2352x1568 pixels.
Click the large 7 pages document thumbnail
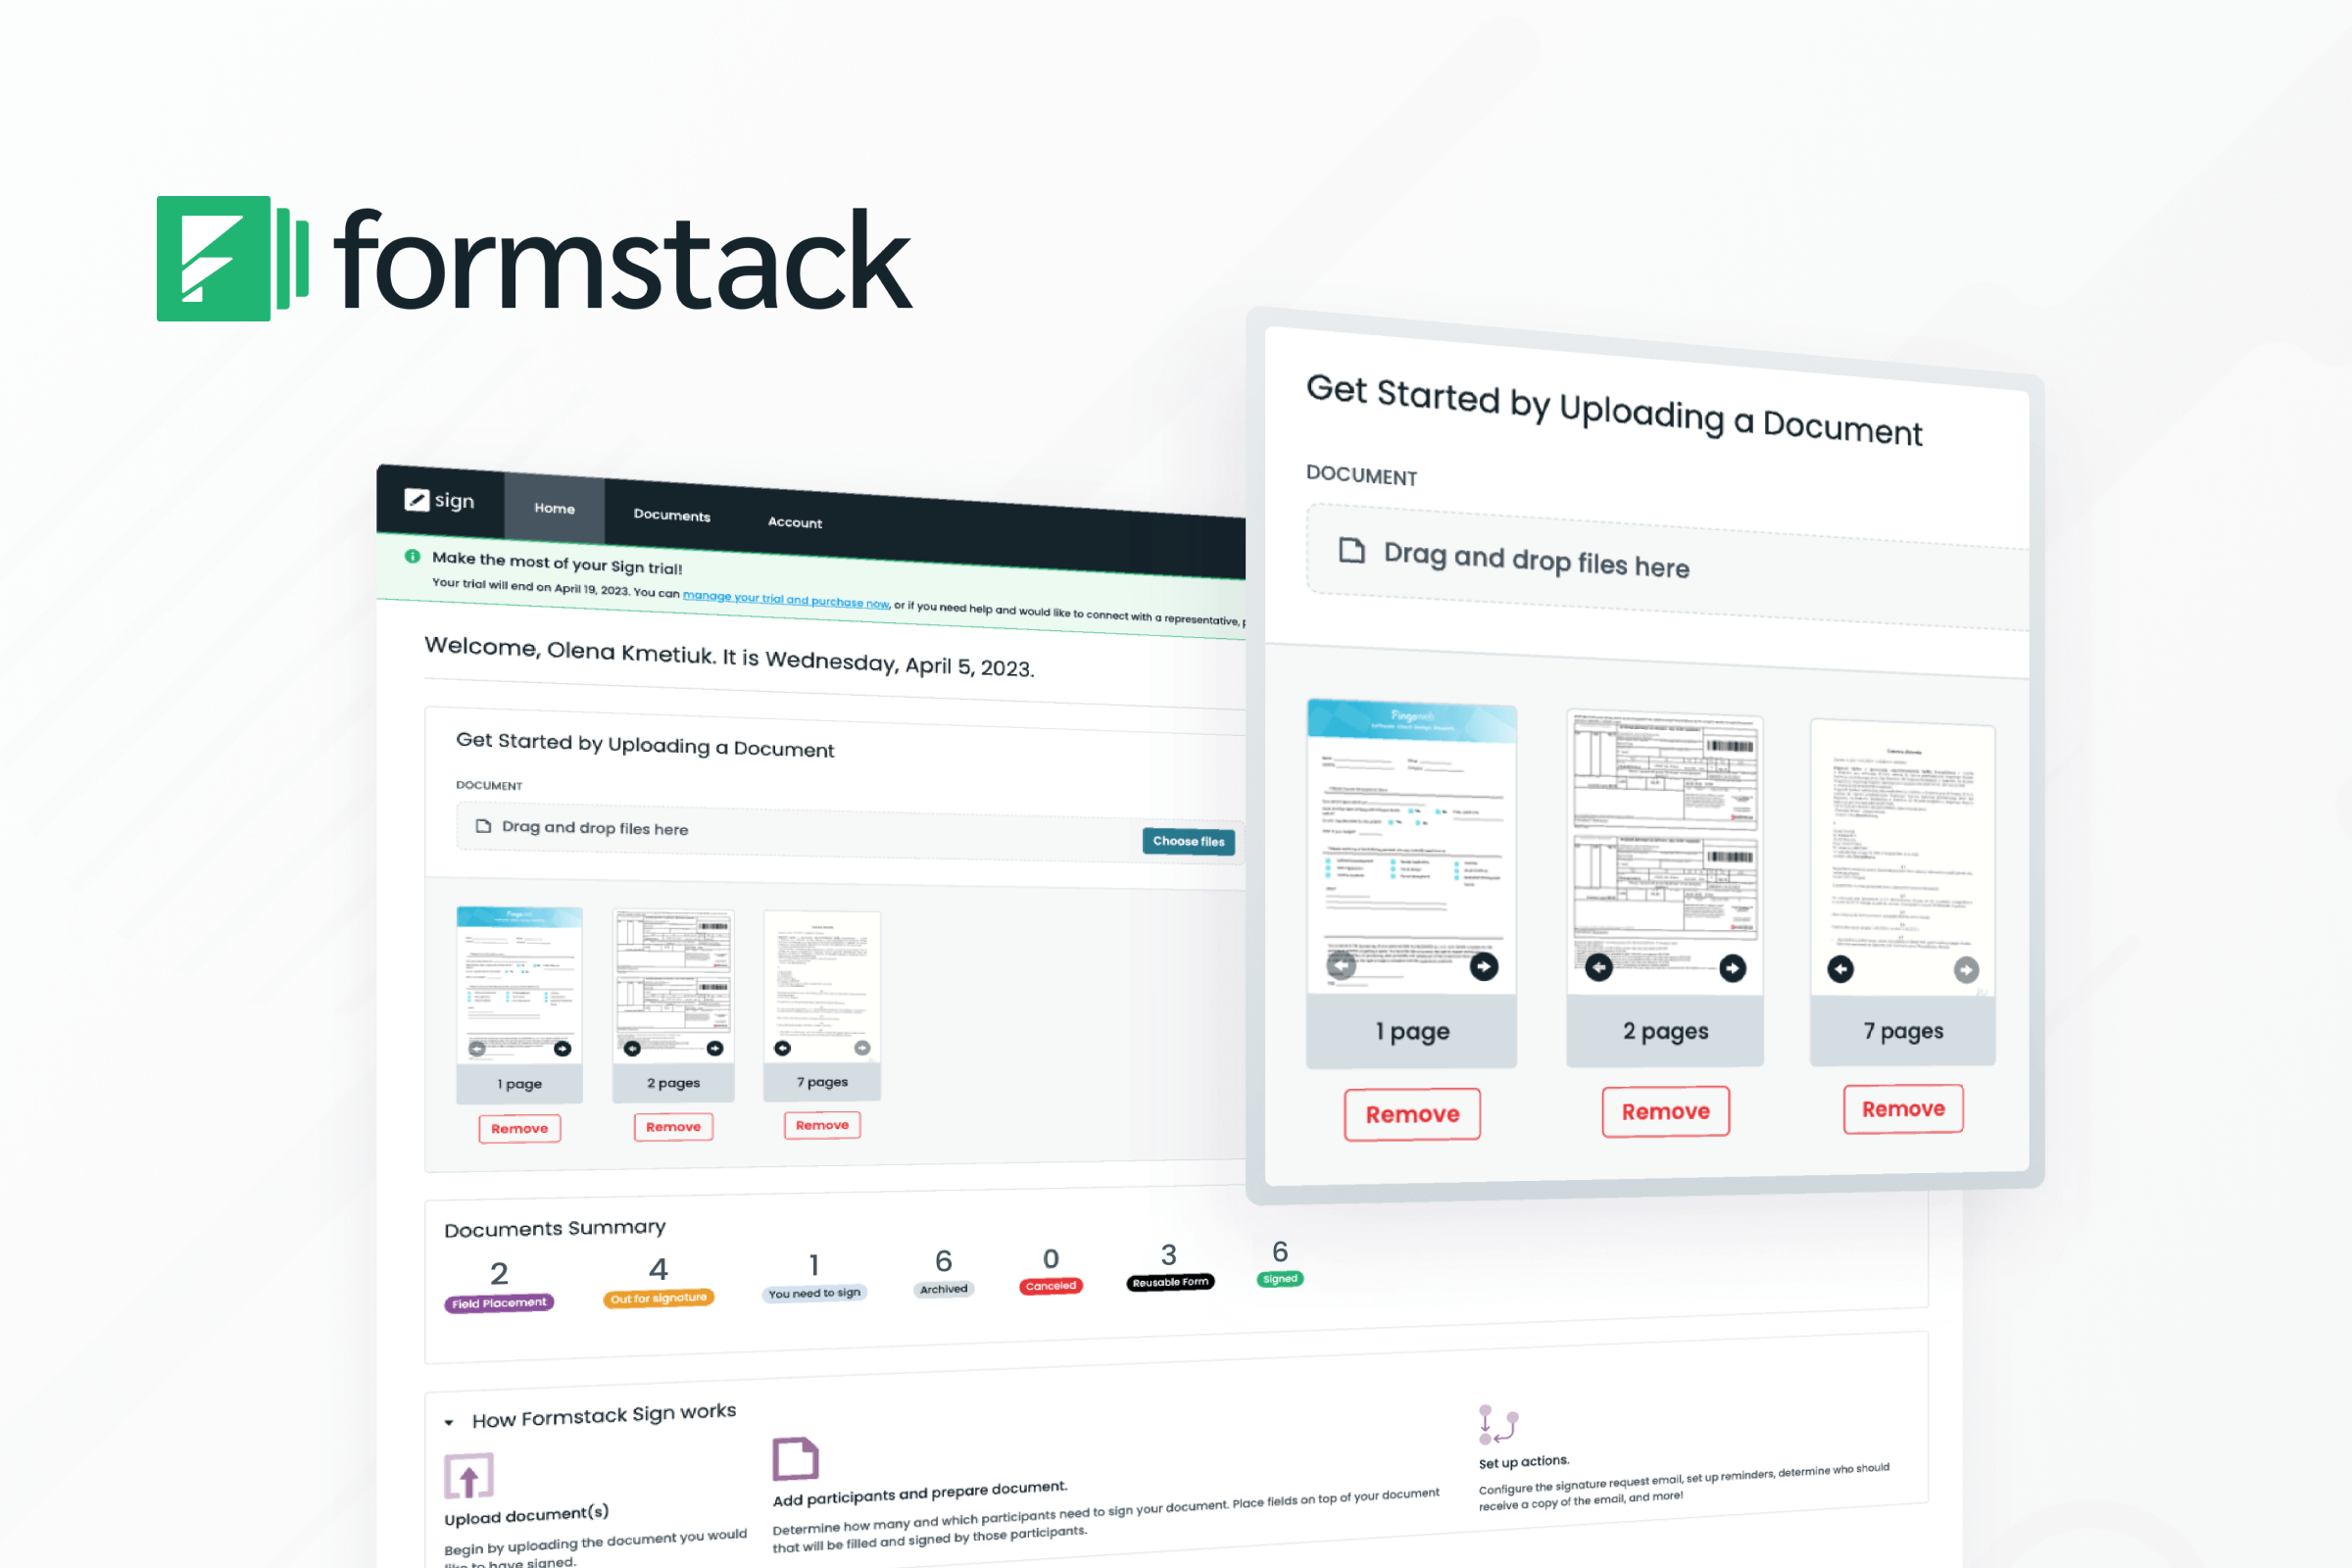pos(1903,858)
